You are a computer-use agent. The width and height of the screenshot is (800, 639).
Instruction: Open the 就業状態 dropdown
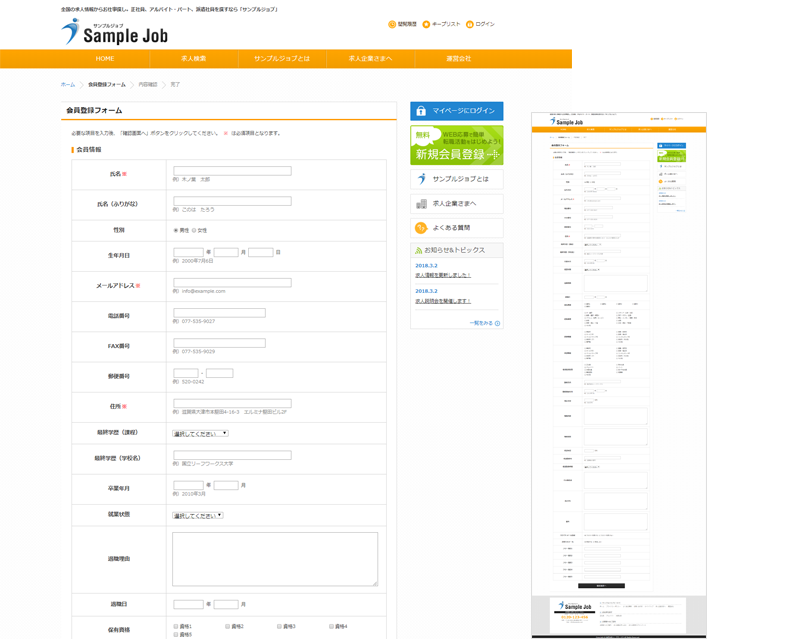(x=198, y=515)
